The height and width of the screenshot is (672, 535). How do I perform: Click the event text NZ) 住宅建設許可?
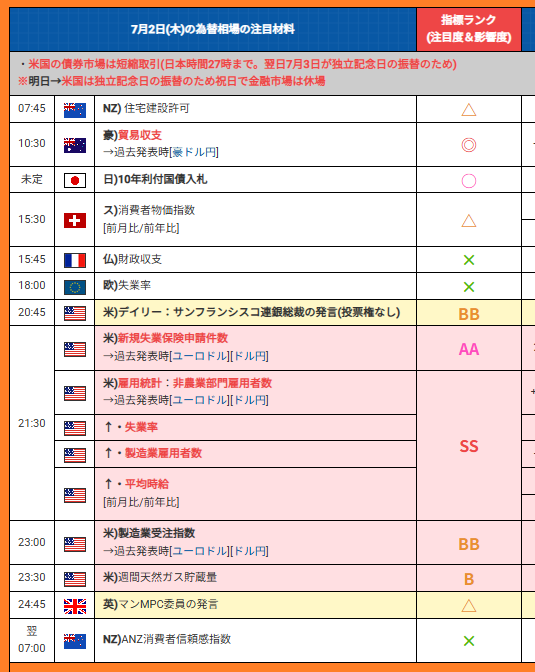click(x=146, y=108)
